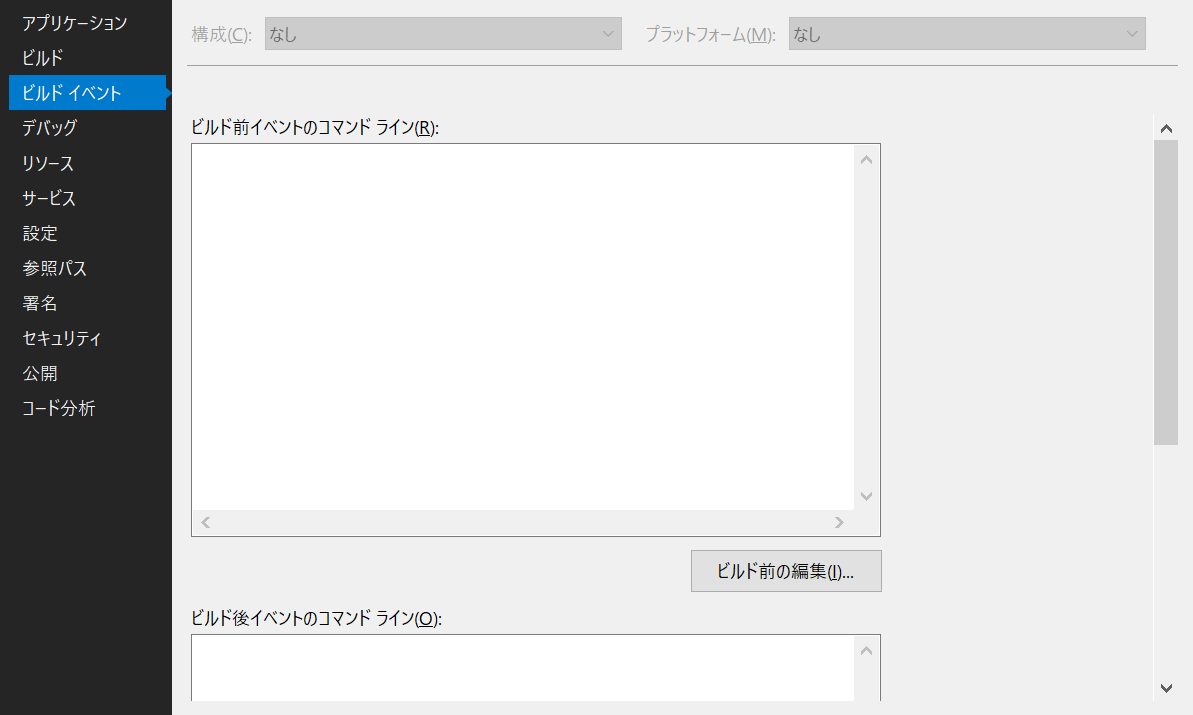
Task: Open the リソース settings page
Action: (x=48, y=163)
